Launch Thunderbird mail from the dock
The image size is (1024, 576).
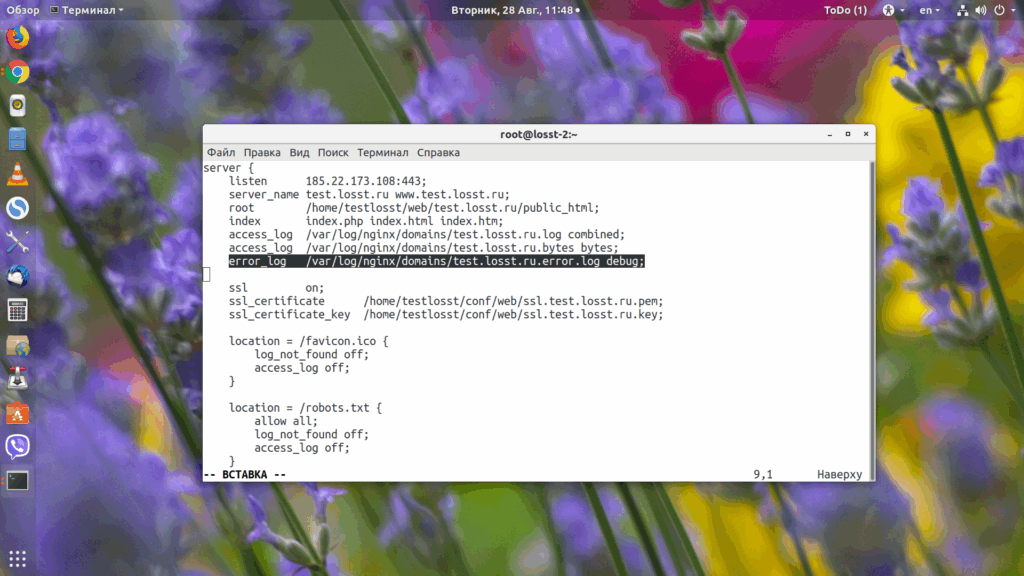pyautogui.click(x=18, y=276)
